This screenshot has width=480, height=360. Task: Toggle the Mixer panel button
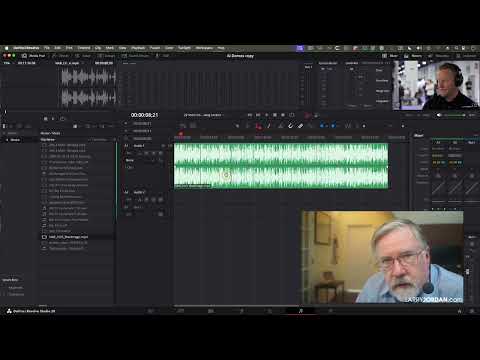(390, 56)
